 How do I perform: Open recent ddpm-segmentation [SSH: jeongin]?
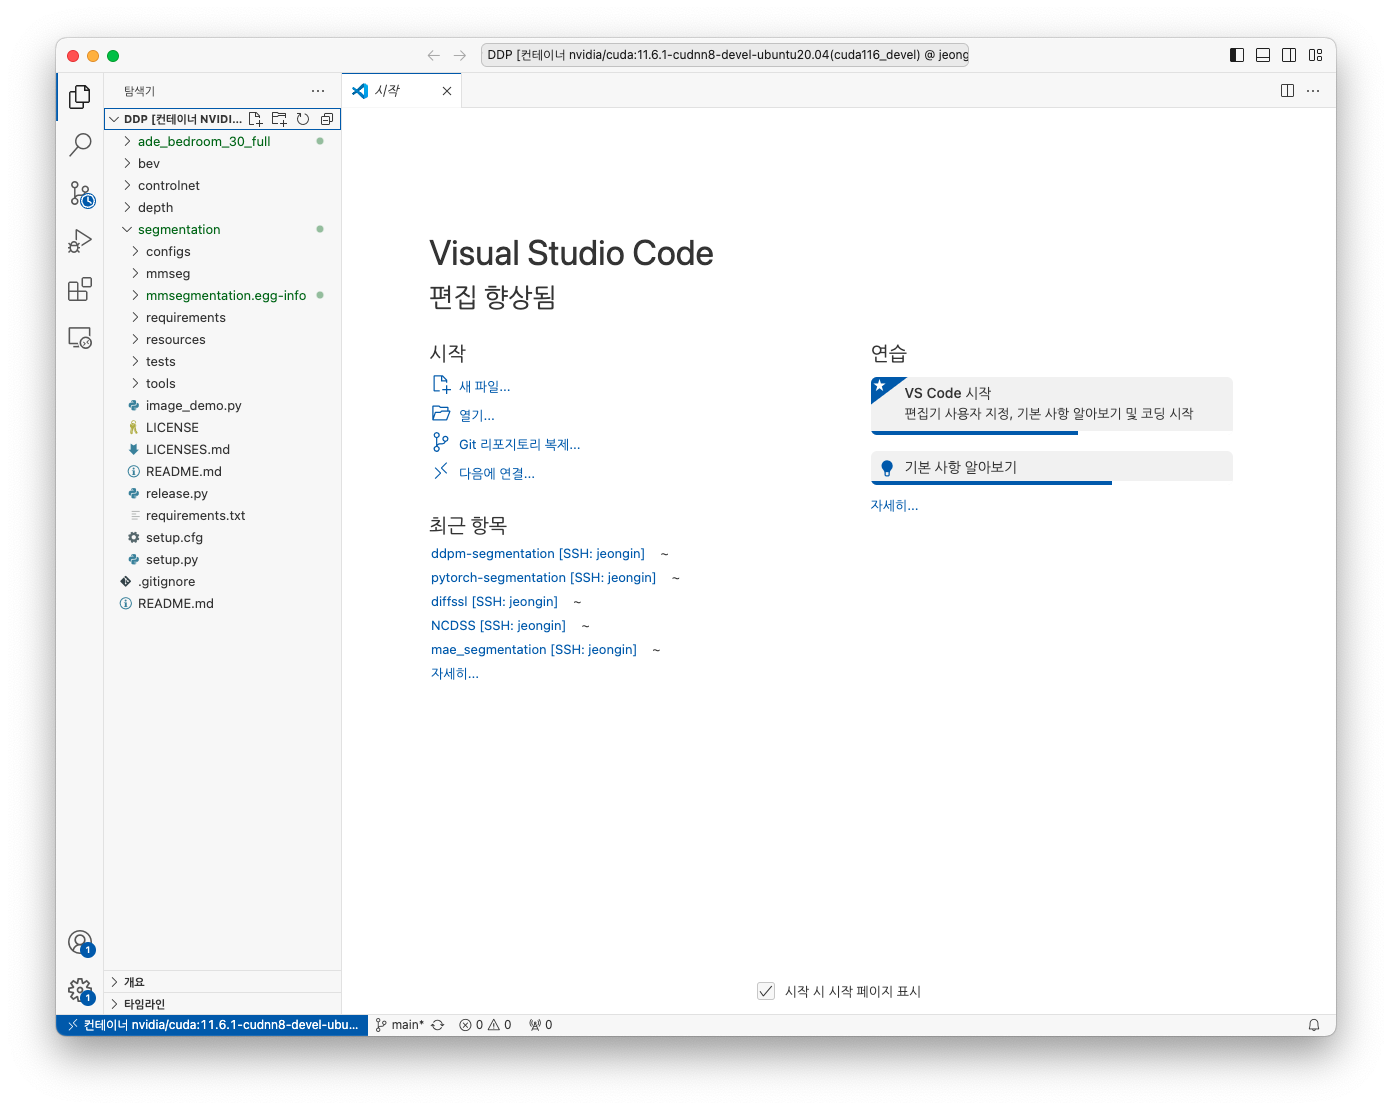tap(538, 553)
